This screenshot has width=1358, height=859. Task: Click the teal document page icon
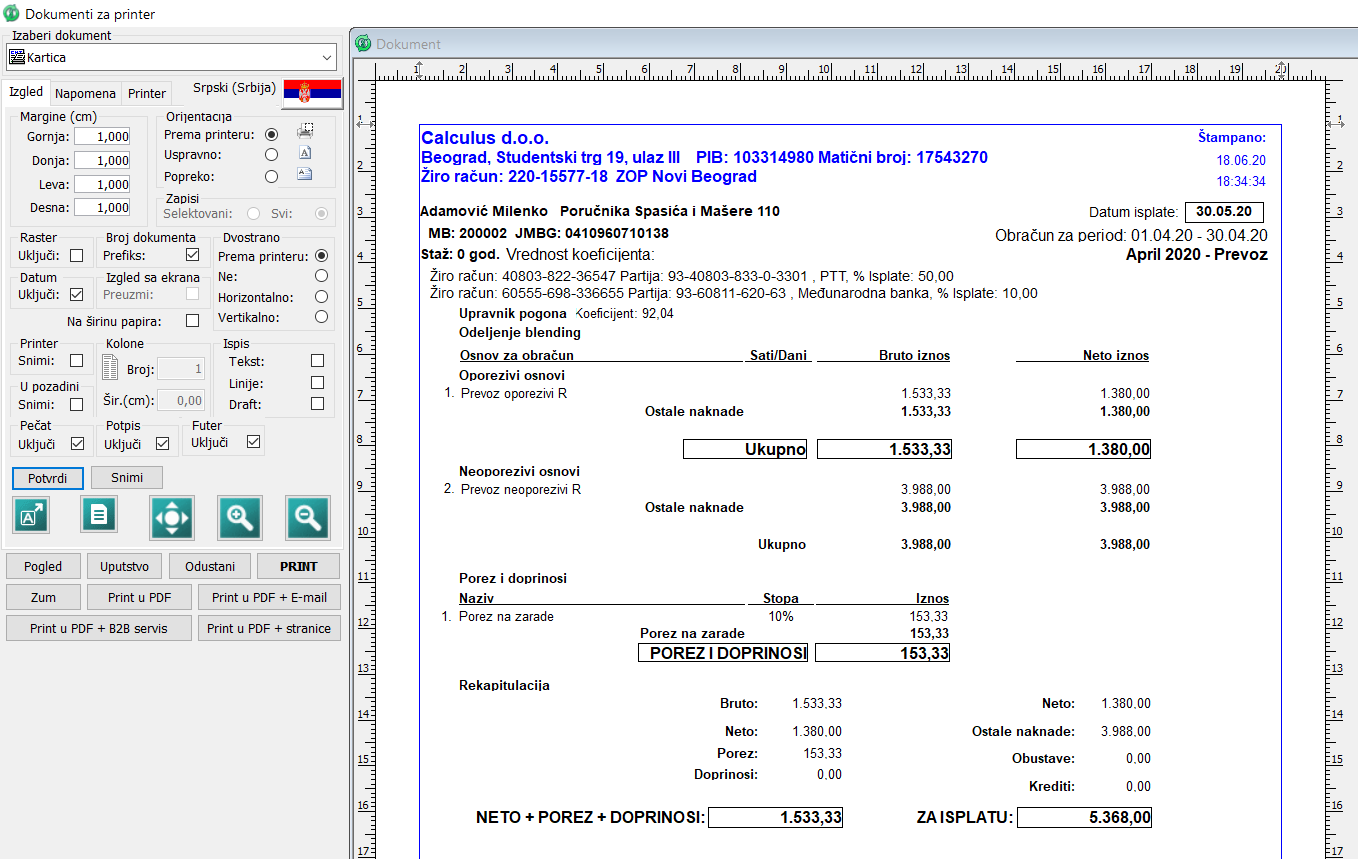point(99,516)
